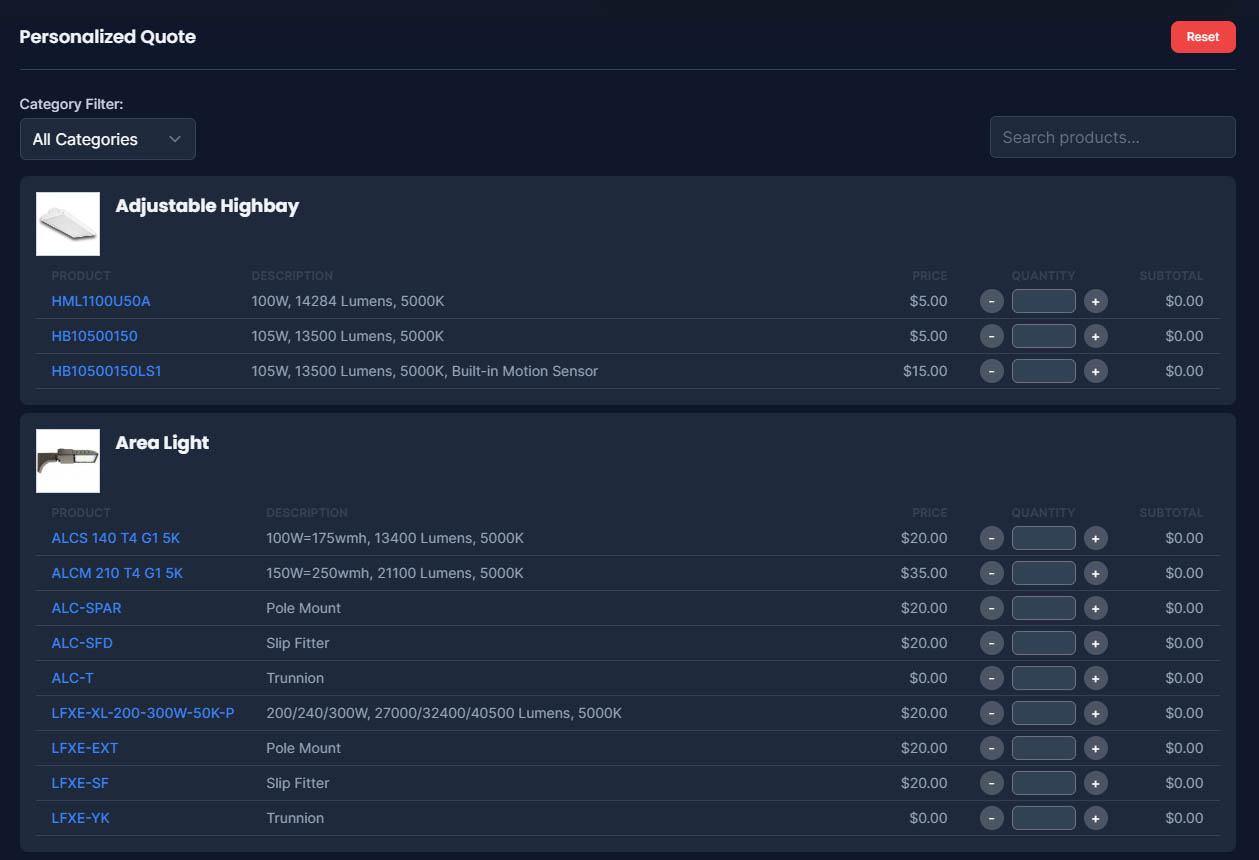Open the ALC-SFD product link
The width and height of the screenshot is (1259, 860).
[x=82, y=643]
